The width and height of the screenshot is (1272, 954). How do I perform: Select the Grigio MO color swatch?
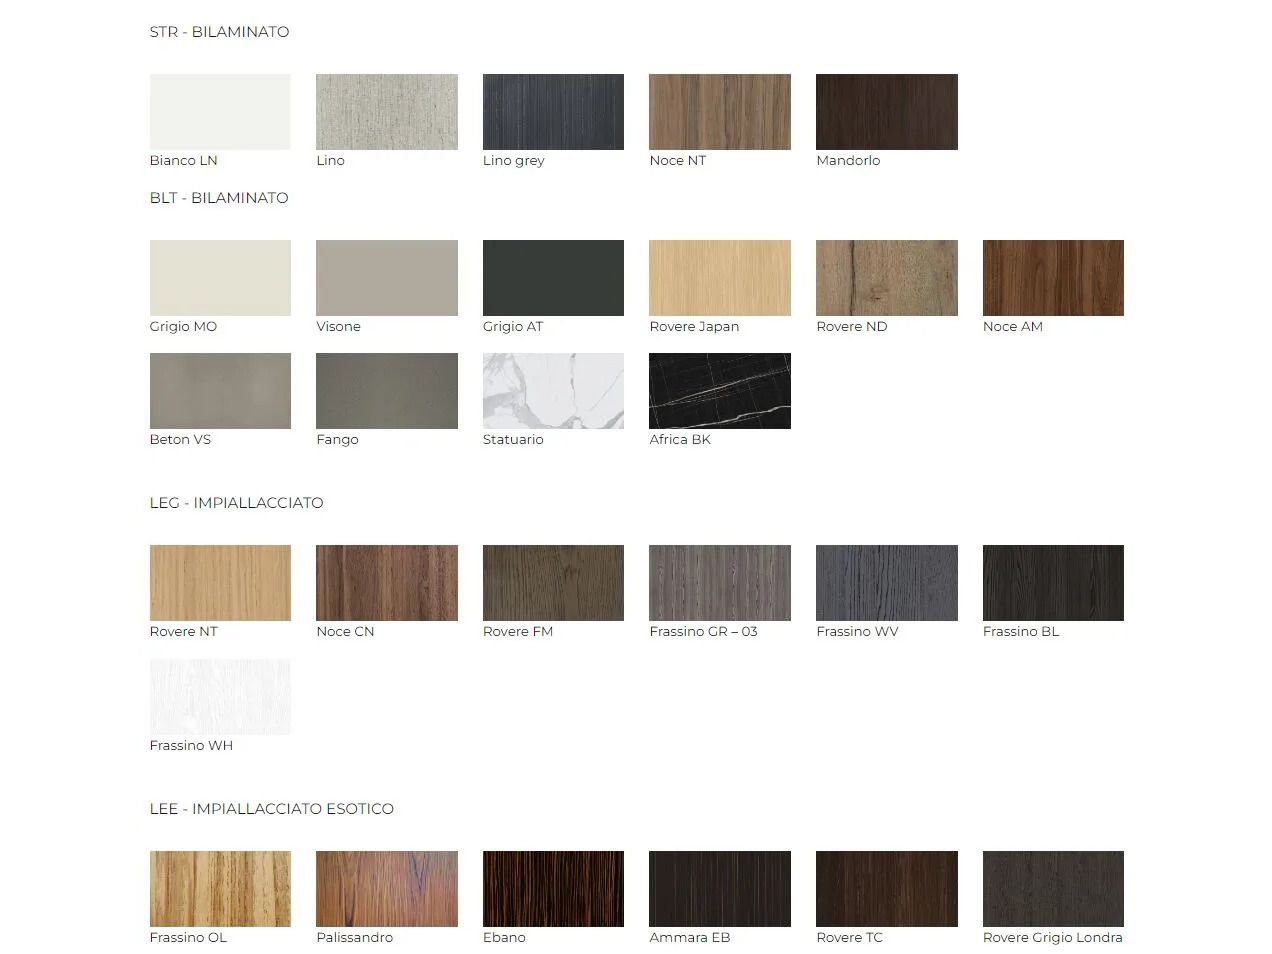tap(220, 278)
